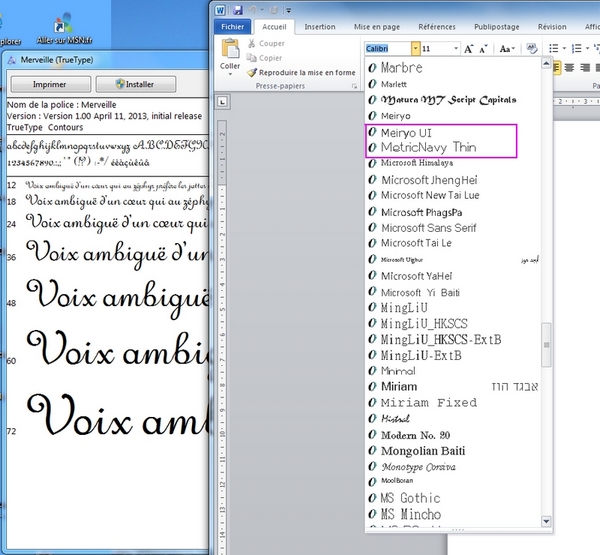Pick the Mongolian Baiti font
Screen dimensions: 600x555
(453, 451)
